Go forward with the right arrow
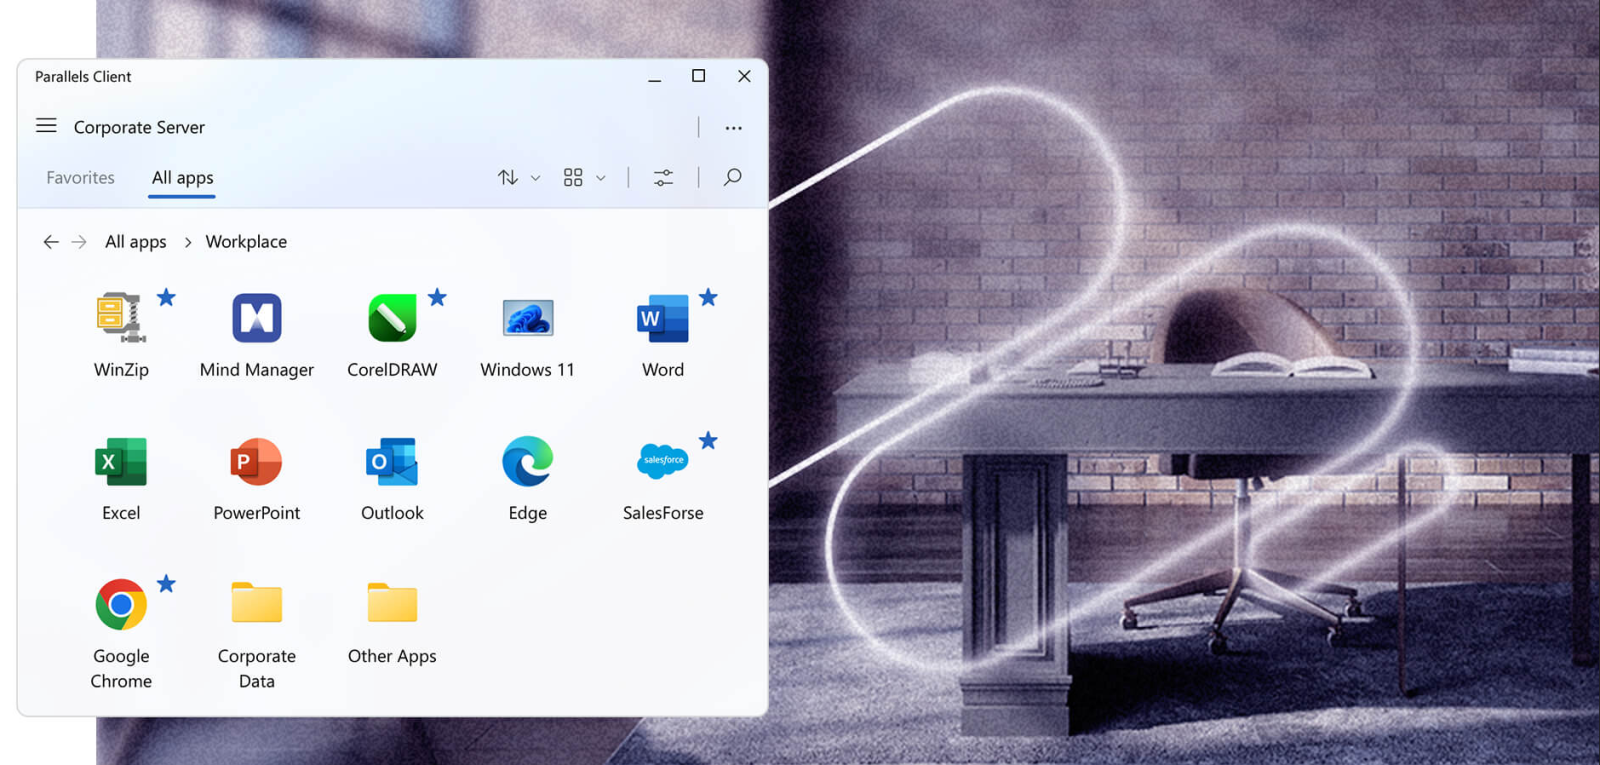Image resolution: width=1600 pixels, height=765 pixels. [x=79, y=242]
